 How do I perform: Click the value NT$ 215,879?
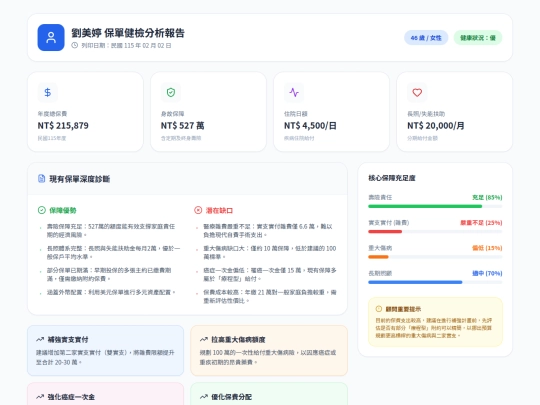63,125
